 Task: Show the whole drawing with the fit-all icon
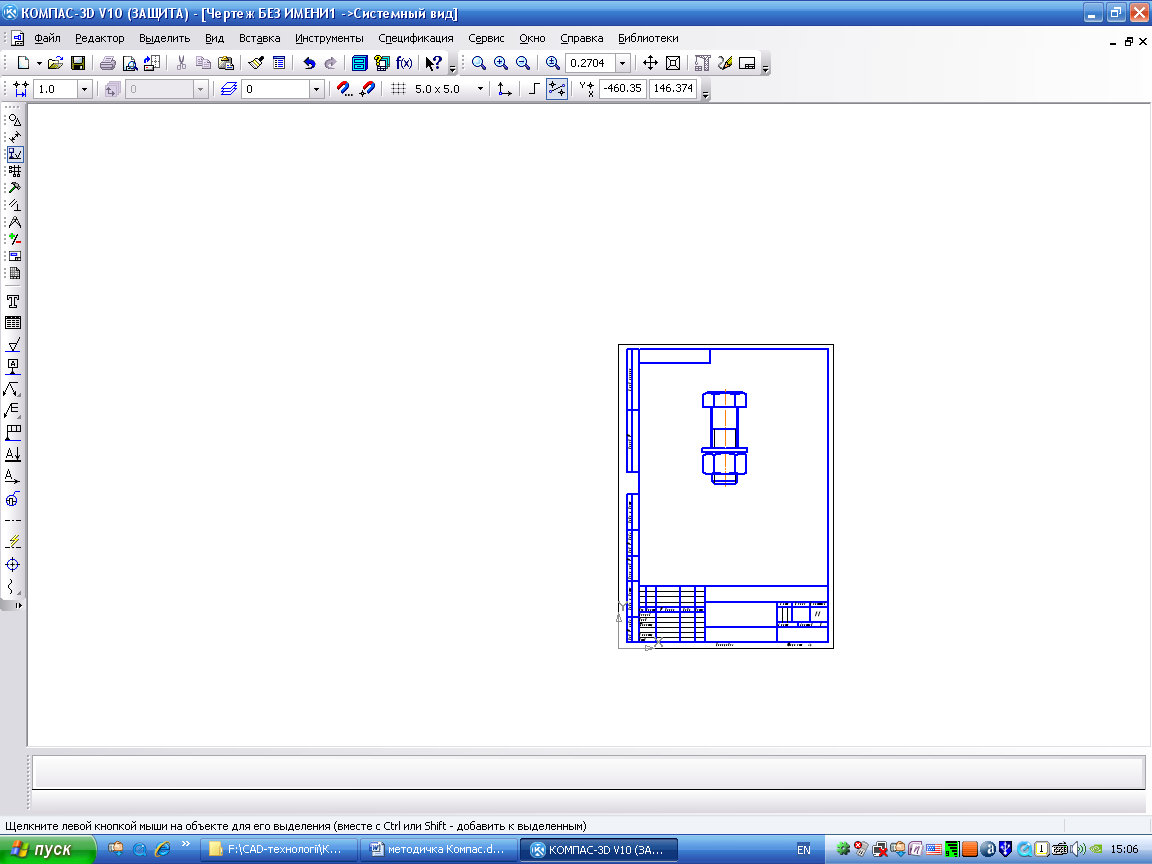click(672, 63)
